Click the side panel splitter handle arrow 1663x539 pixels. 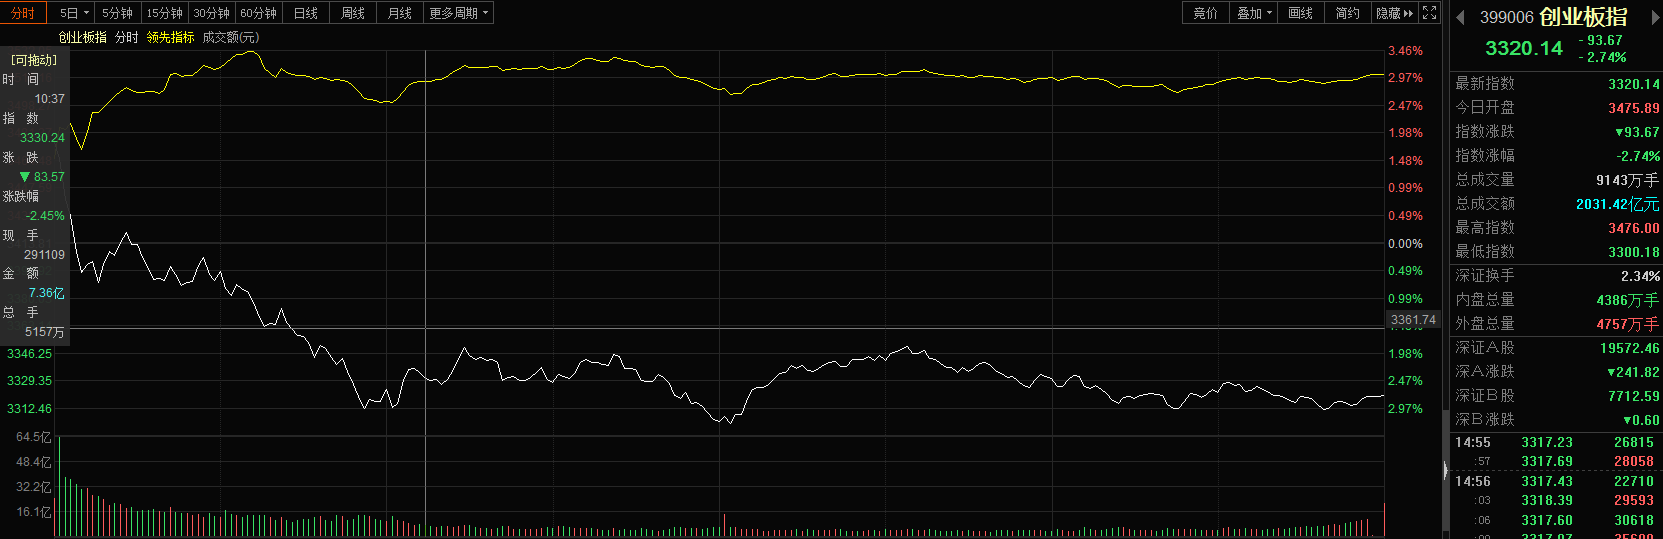point(1446,470)
